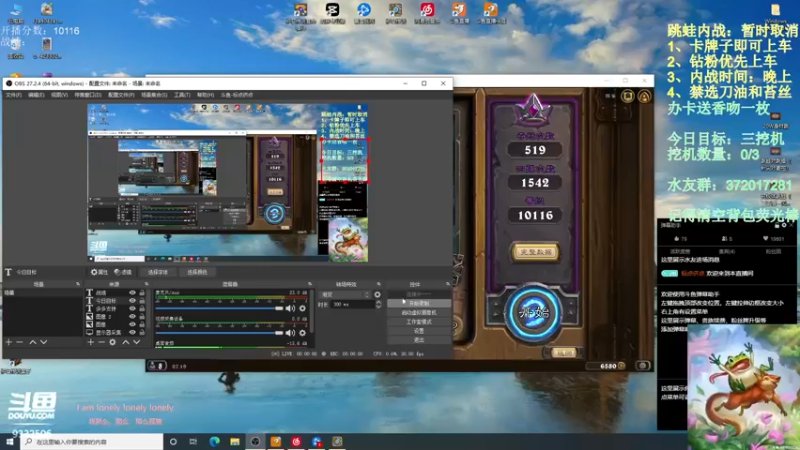
Task: Toggle visibility of 今日目标 source
Action: click(132, 301)
